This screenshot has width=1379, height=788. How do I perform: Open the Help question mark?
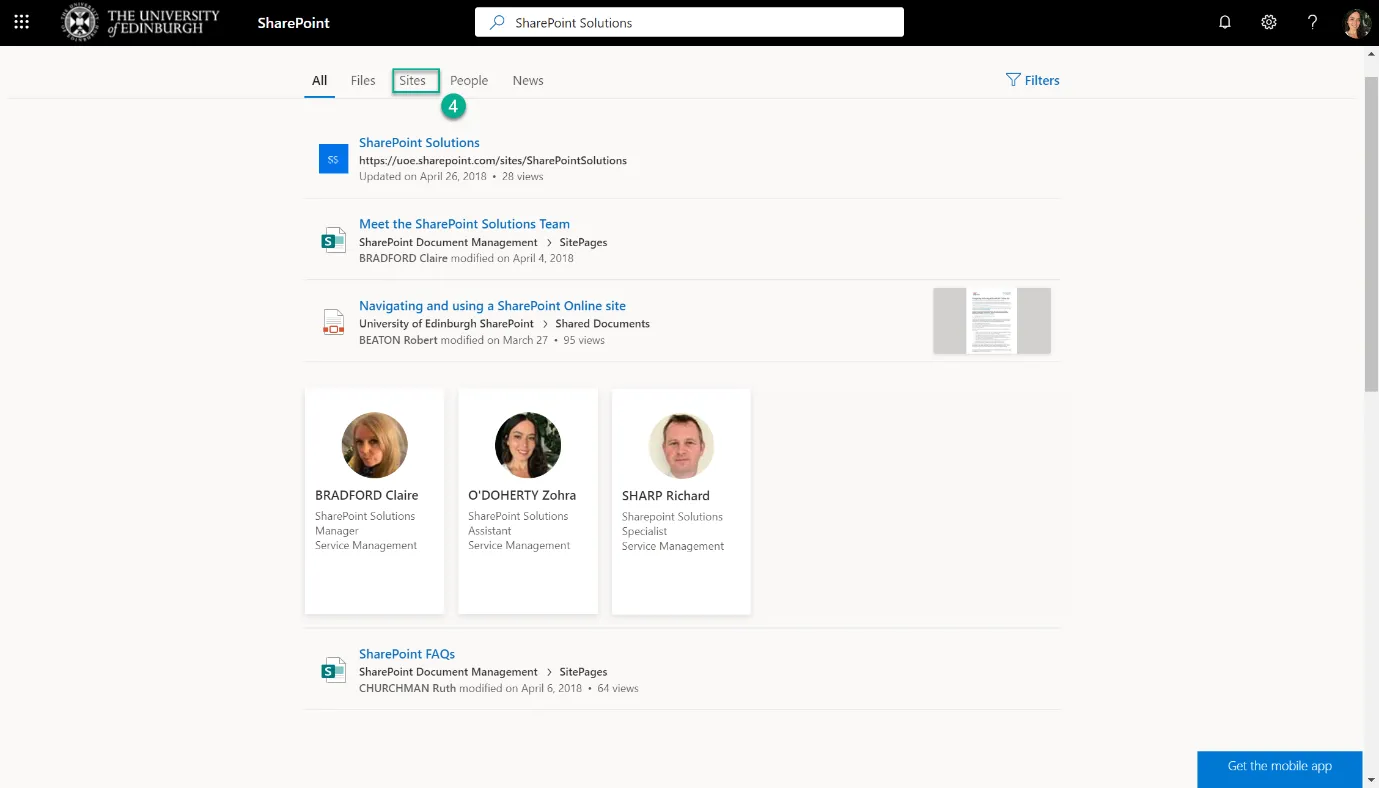point(1312,22)
